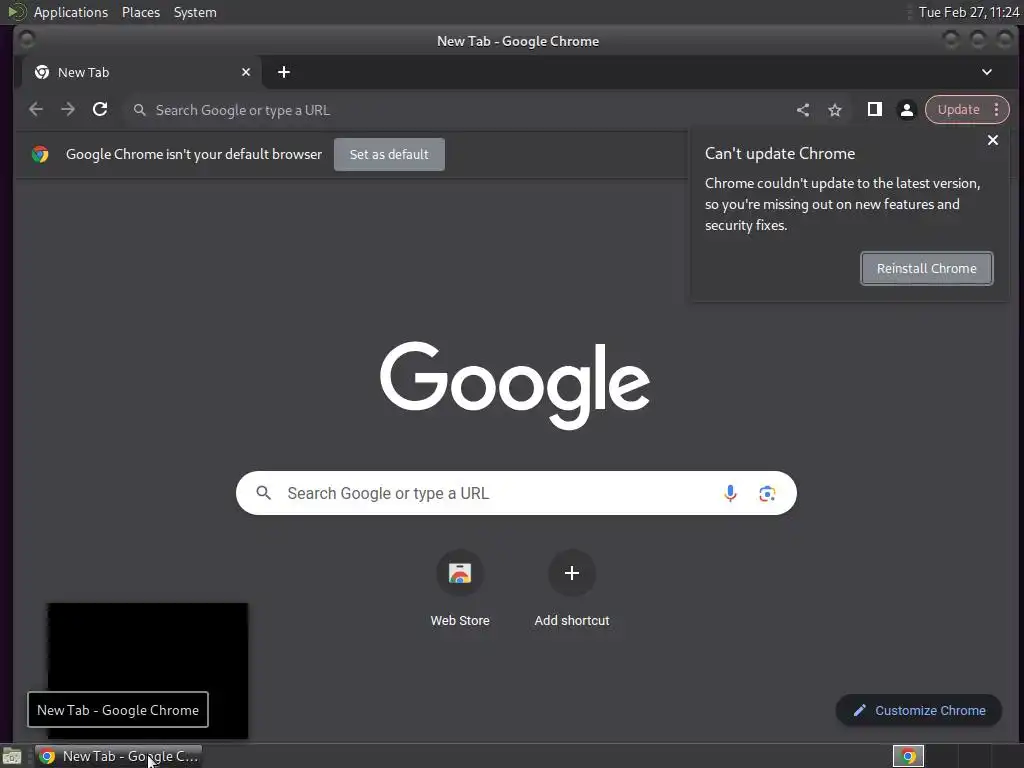Dismiss the Can't update Chrome popup
The image size is (1024, 768).
(993, 140)
